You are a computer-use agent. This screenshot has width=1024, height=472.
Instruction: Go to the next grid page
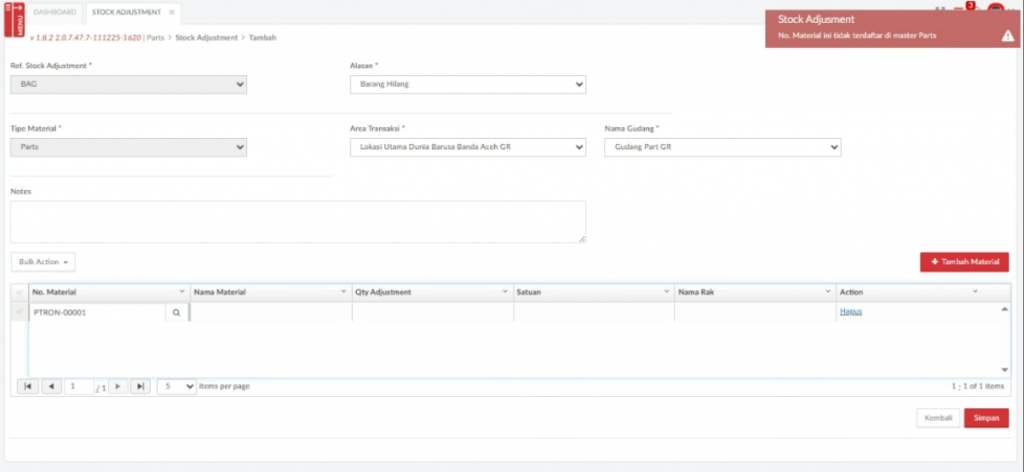pos(118,386)
